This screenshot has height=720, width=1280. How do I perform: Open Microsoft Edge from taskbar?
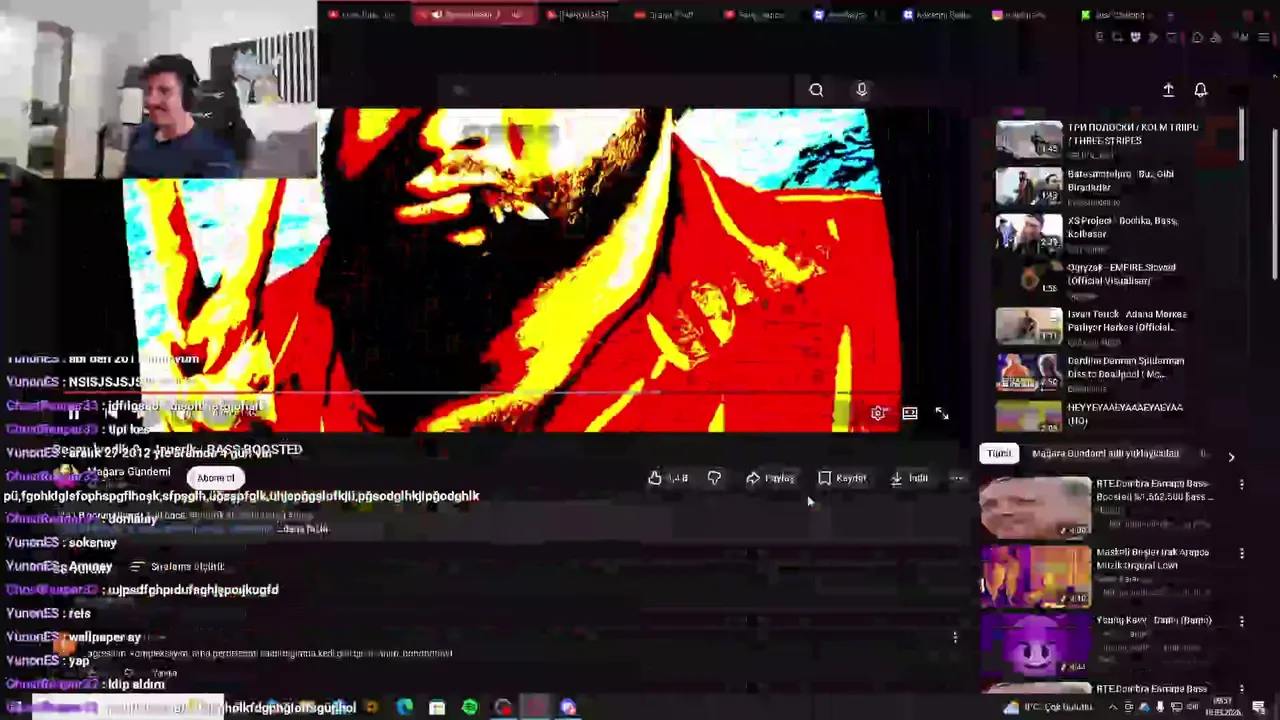pos(404,708)
